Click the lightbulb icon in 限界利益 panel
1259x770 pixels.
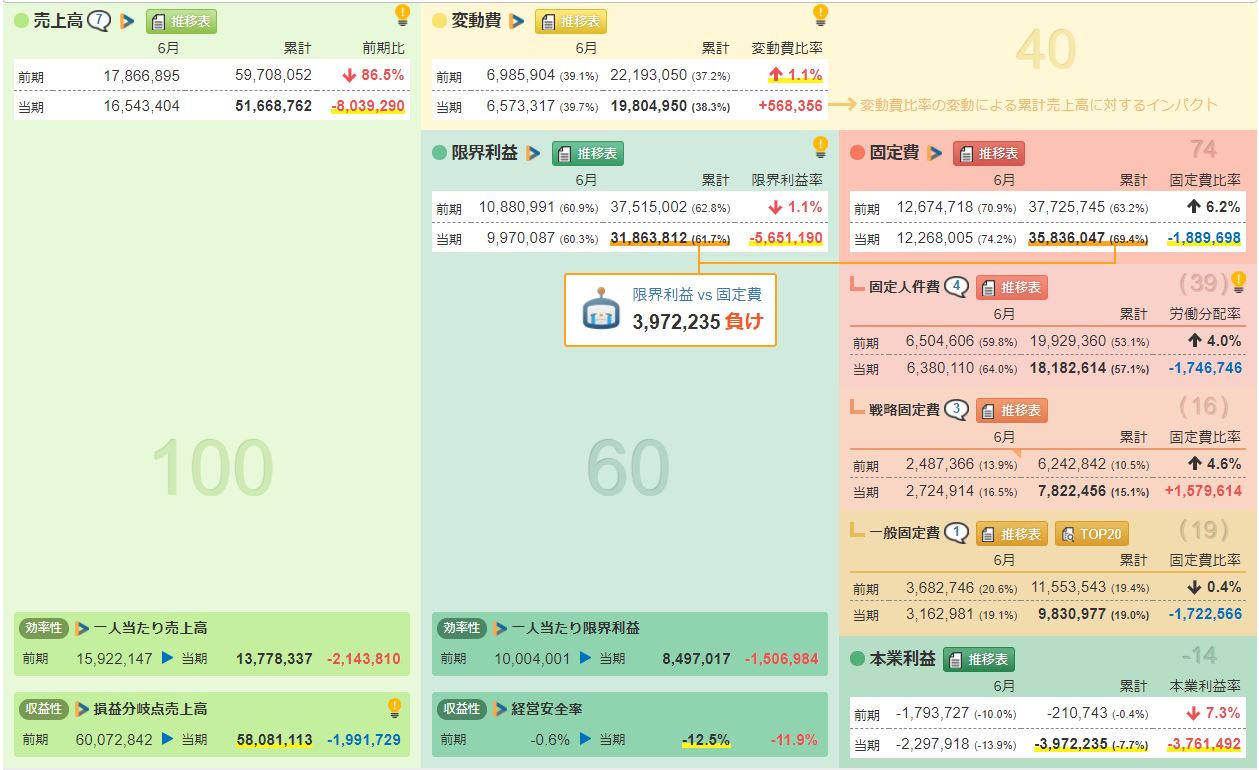(820, 147)
